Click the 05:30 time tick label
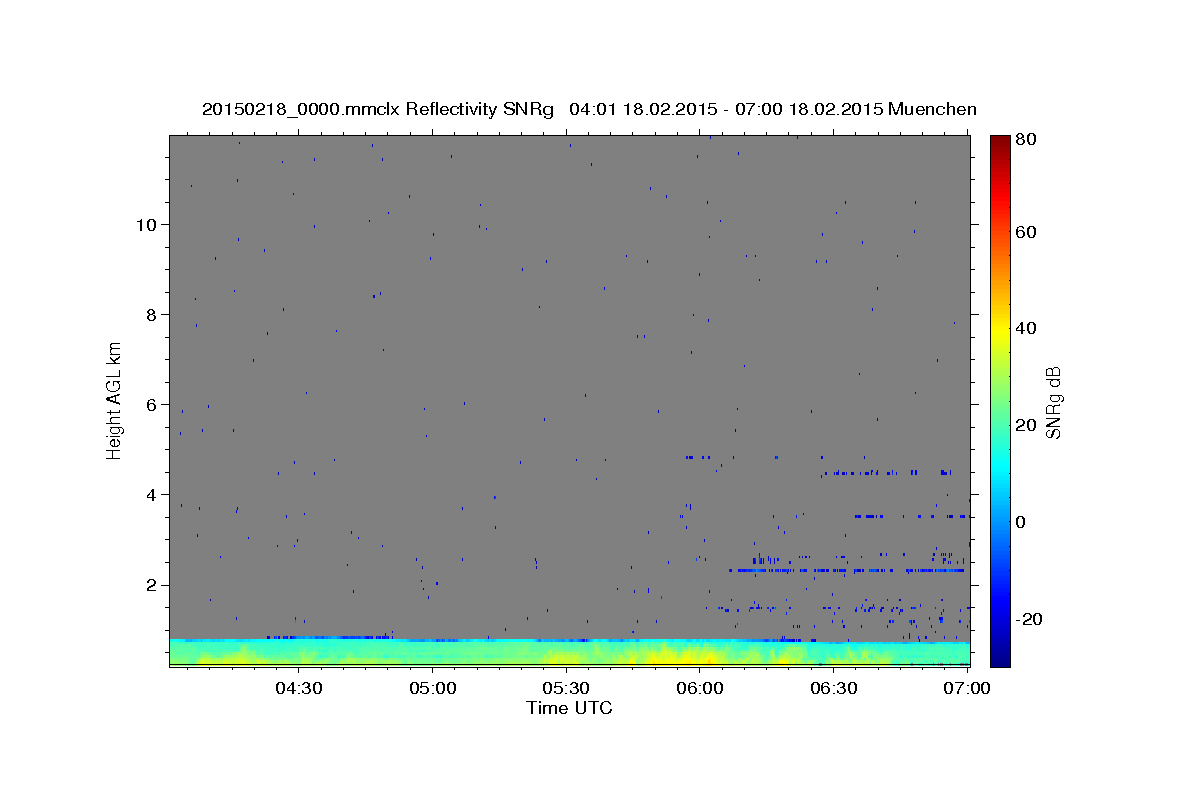 [566, 689]
